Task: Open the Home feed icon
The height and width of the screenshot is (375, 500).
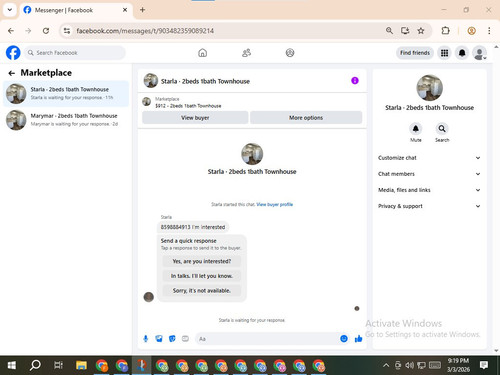Action: coord(202,53)
